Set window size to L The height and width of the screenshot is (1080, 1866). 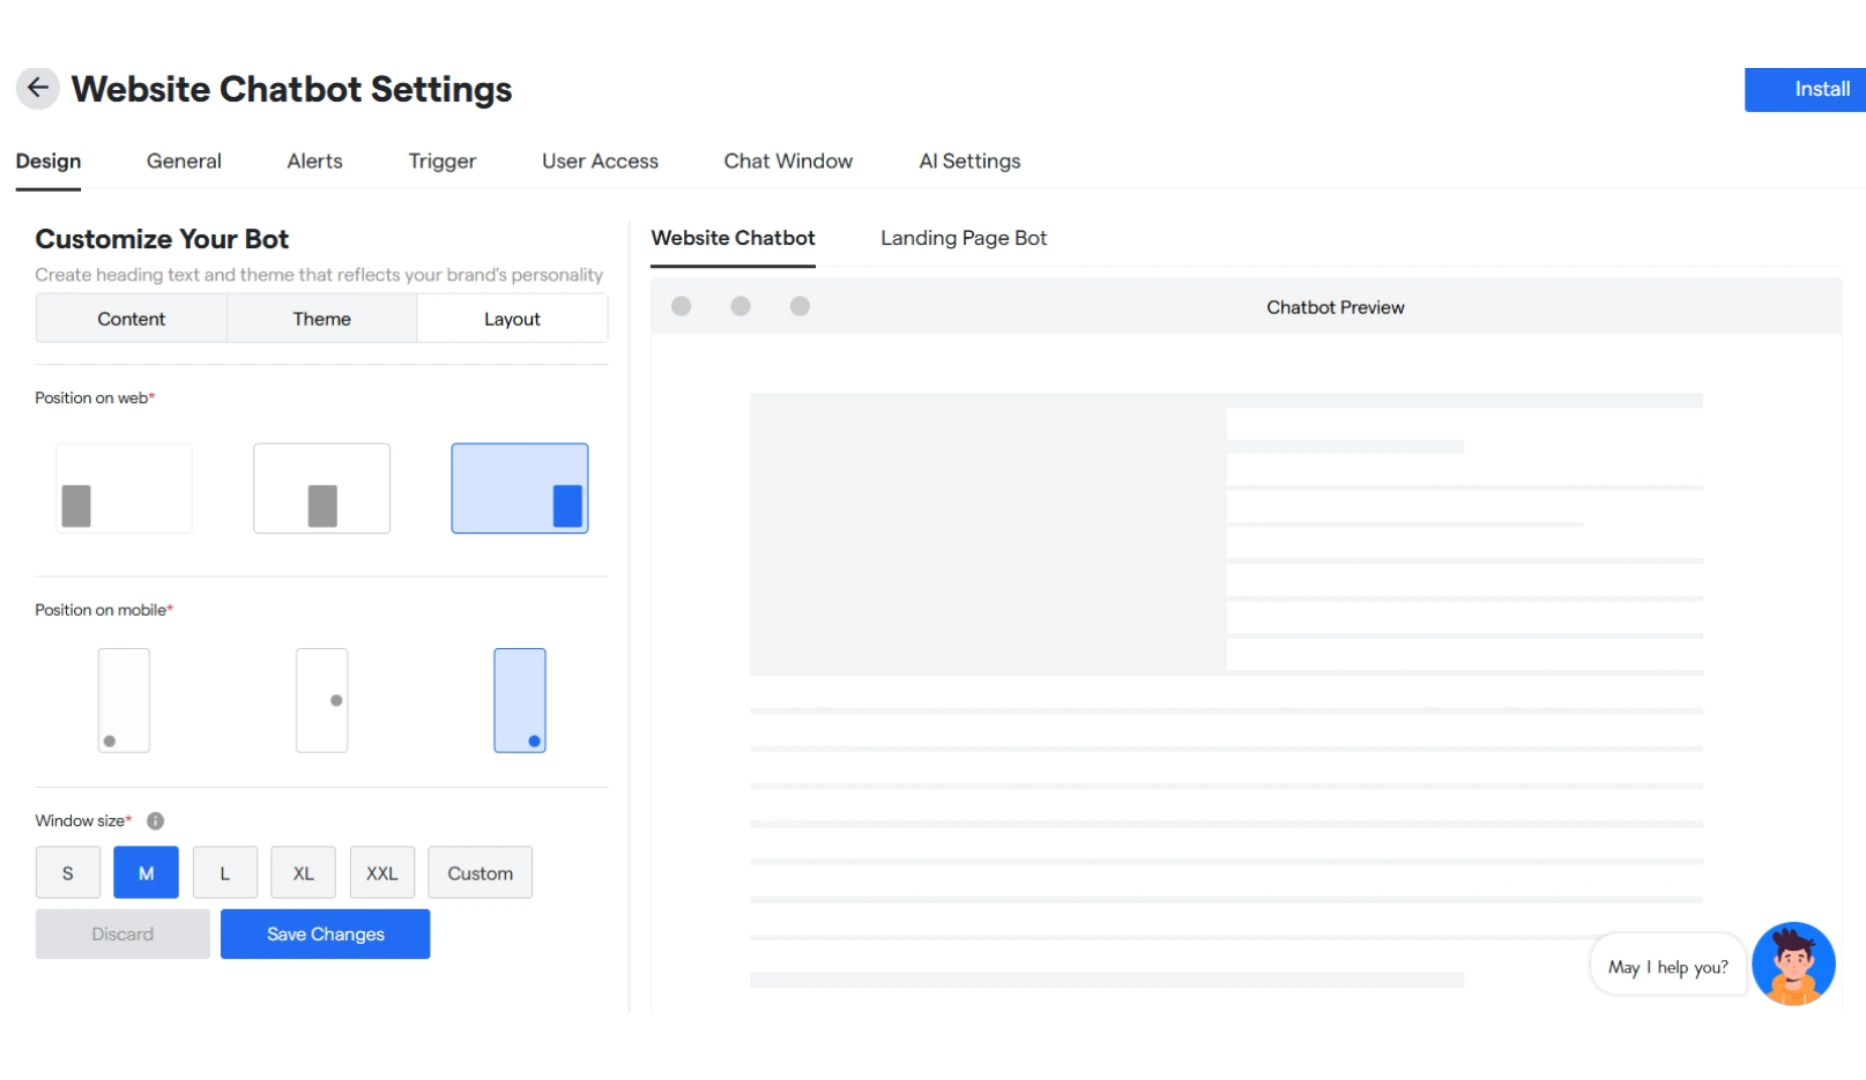pyautogui.click(x=225, y=873)
